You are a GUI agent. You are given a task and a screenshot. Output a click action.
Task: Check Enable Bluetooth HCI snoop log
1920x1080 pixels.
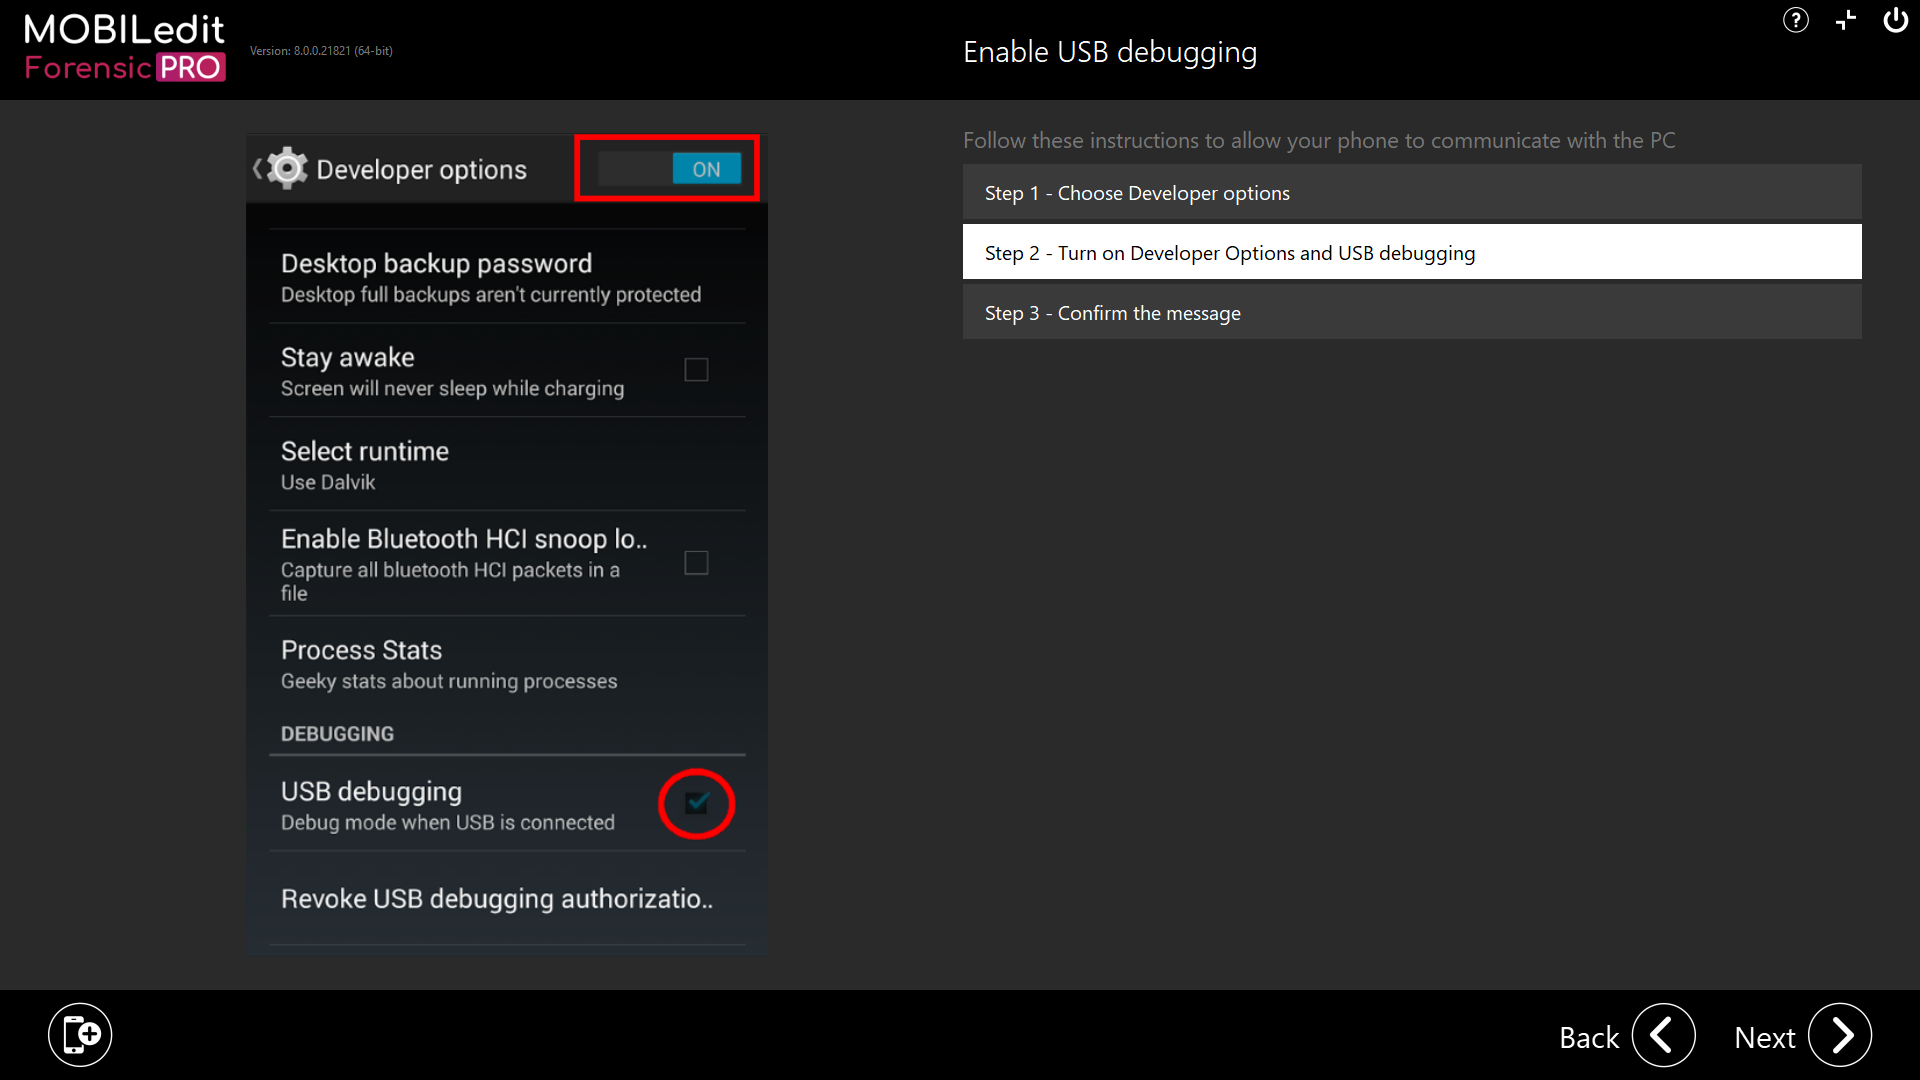[x=696, y=562]
